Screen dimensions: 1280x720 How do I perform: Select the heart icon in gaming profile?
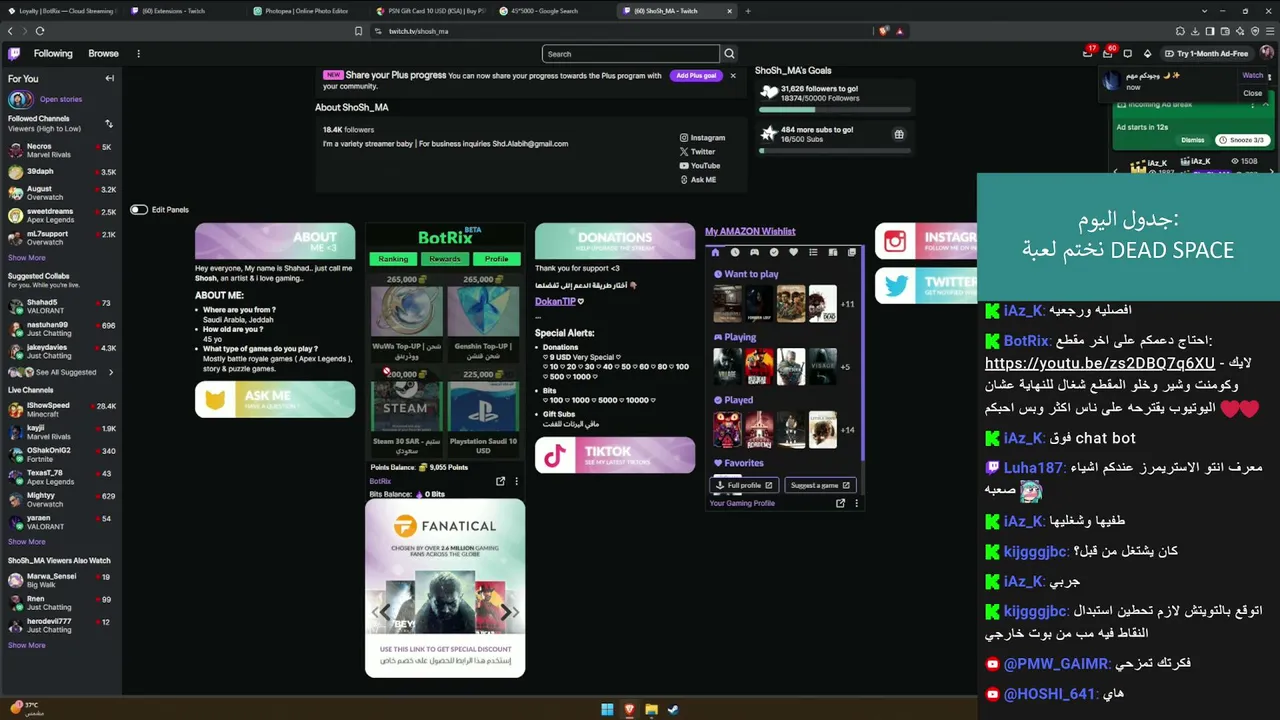tap(794, 252)
